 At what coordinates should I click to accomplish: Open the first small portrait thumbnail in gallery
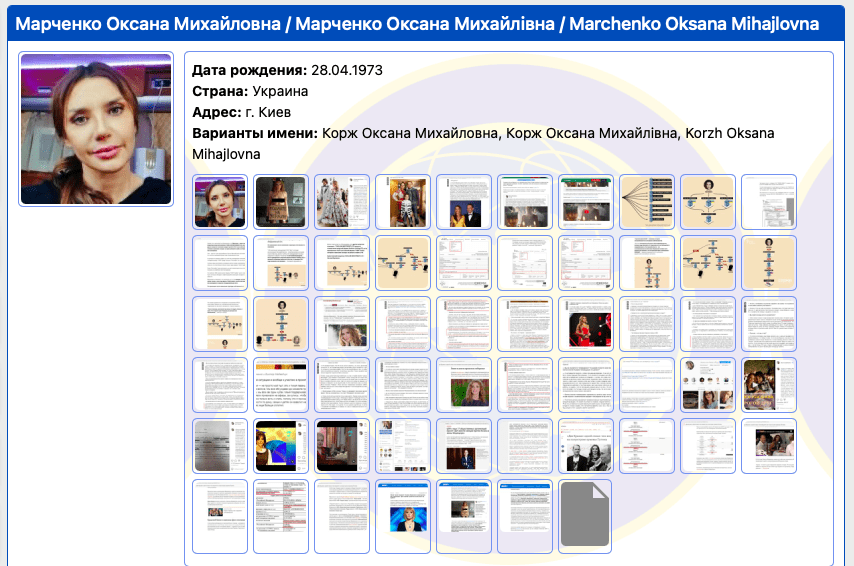(x=220, y=202)
